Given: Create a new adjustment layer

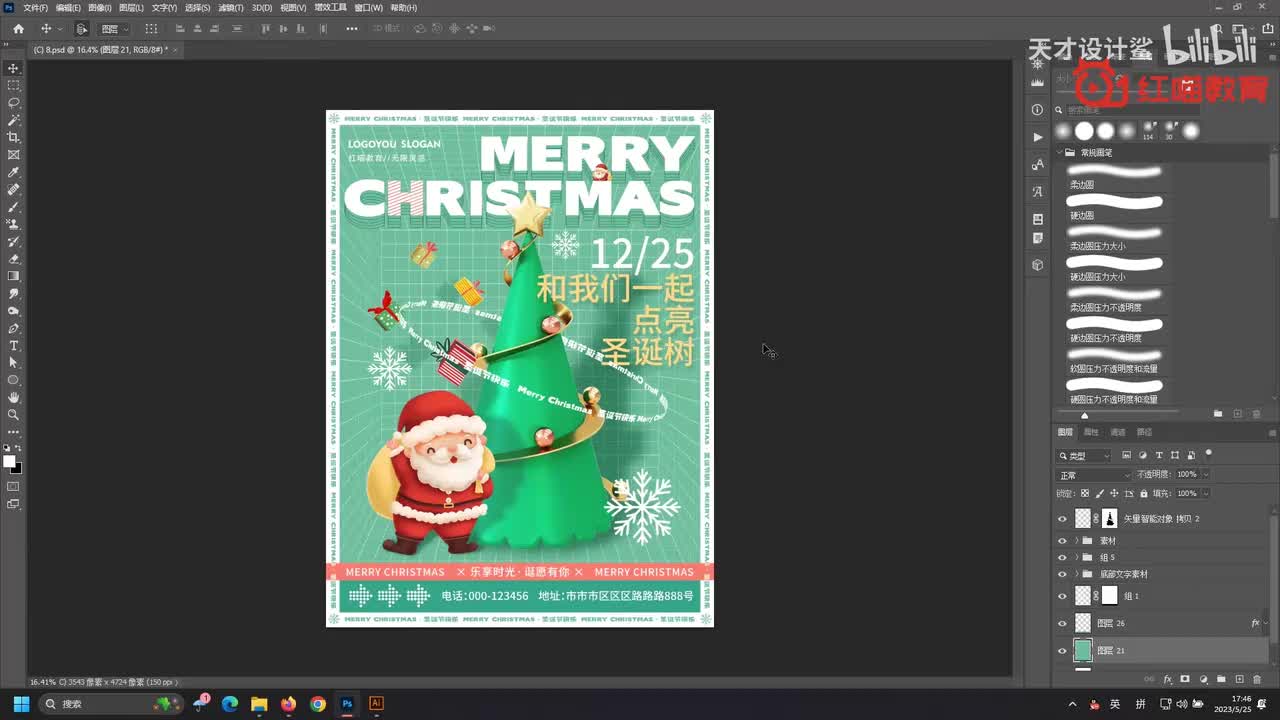Looking at the screenshot, I should (1203, 679).
